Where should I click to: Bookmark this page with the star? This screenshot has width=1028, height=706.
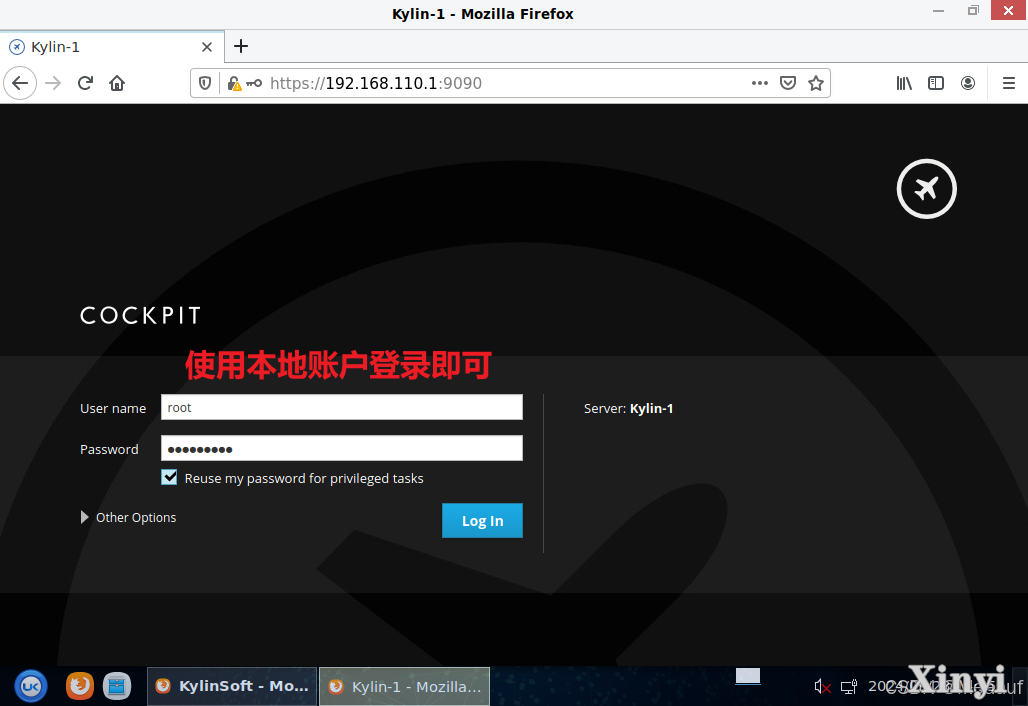coord(816,83)
